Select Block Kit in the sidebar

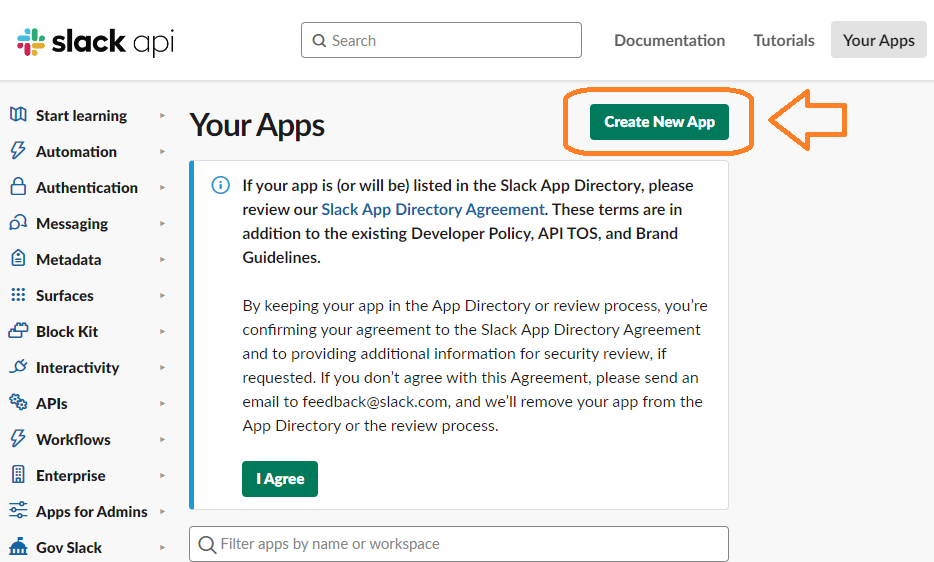pos(67,331)
